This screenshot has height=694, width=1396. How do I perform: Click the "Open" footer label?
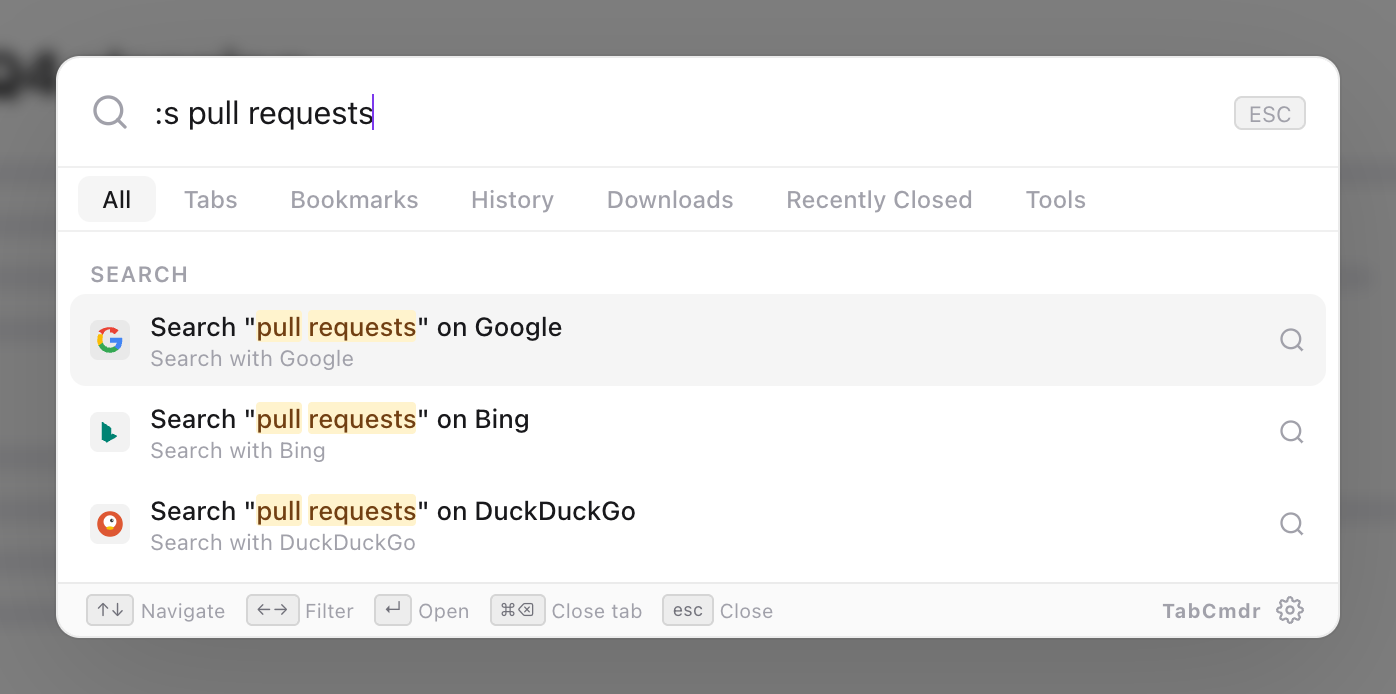444,611
